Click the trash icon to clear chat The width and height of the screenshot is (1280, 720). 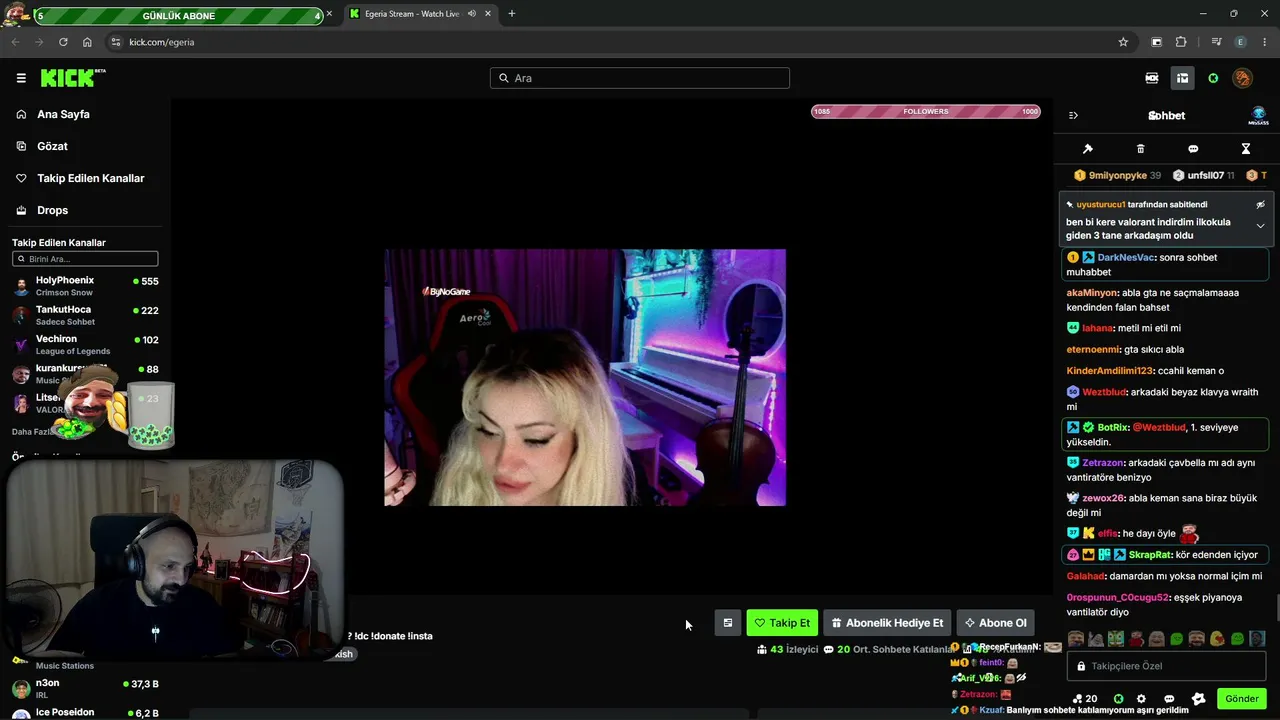pyautogui.click(x=1140, y=149)
